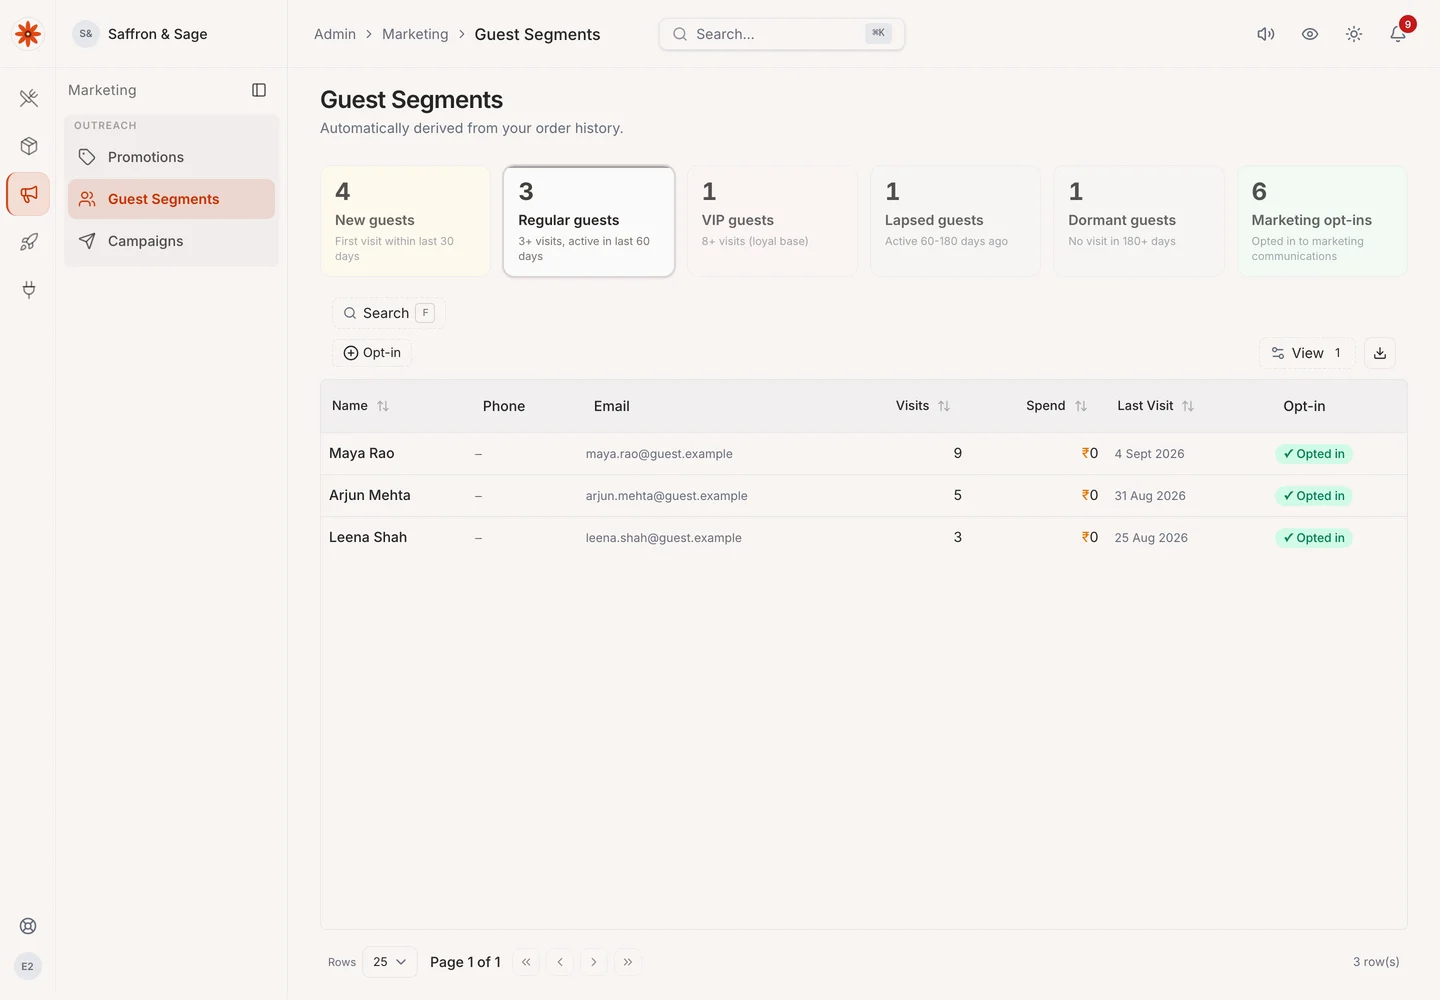Sort the table by Visits
This screenshot has height=1000, width=1440.
click(923, 406)
